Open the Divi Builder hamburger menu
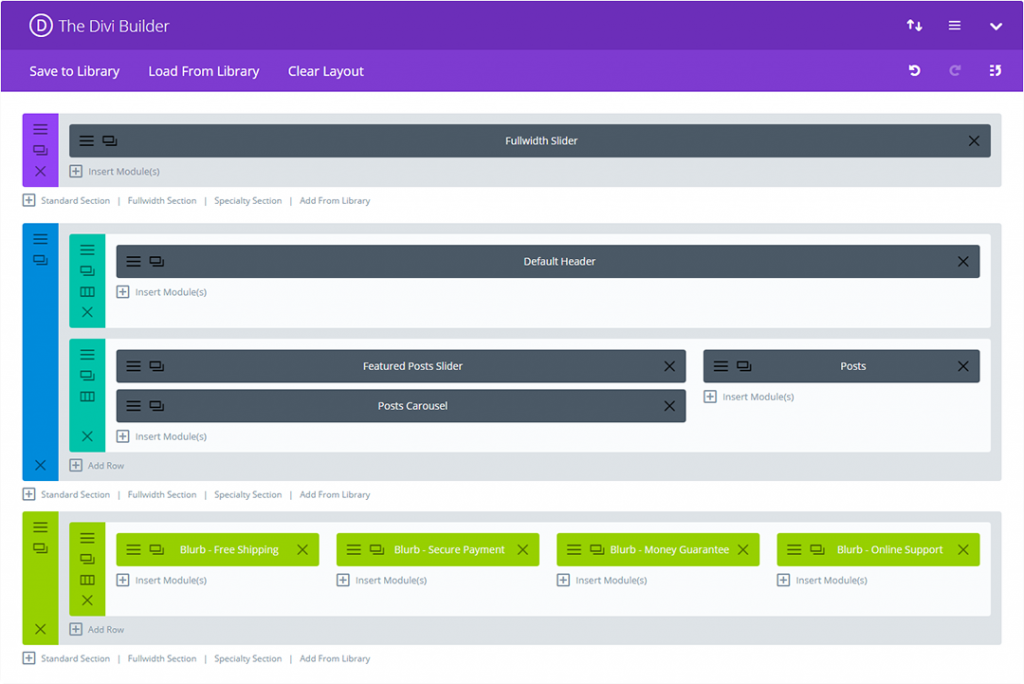Viewport: 1024px width, 684px height. coord(955,25)
